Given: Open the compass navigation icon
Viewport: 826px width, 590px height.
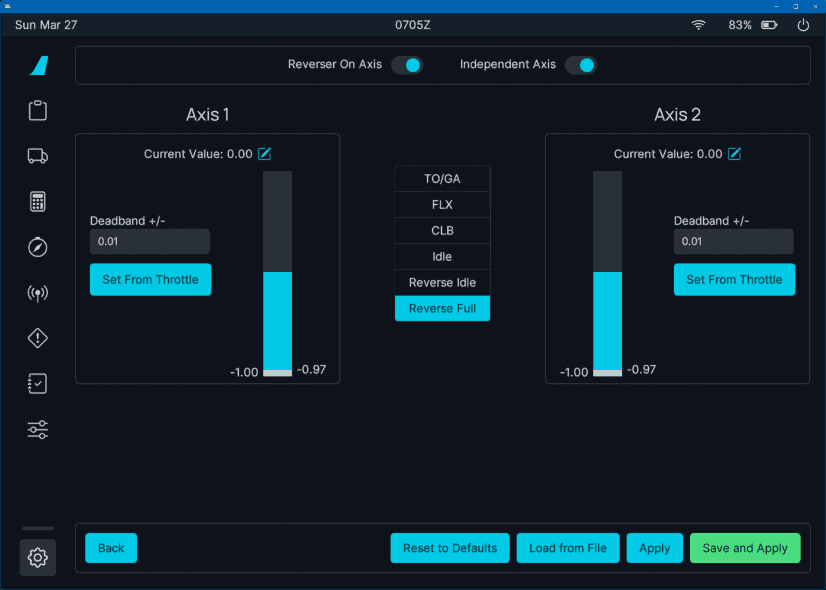Looking at the screenshot, I should point(38,247).
